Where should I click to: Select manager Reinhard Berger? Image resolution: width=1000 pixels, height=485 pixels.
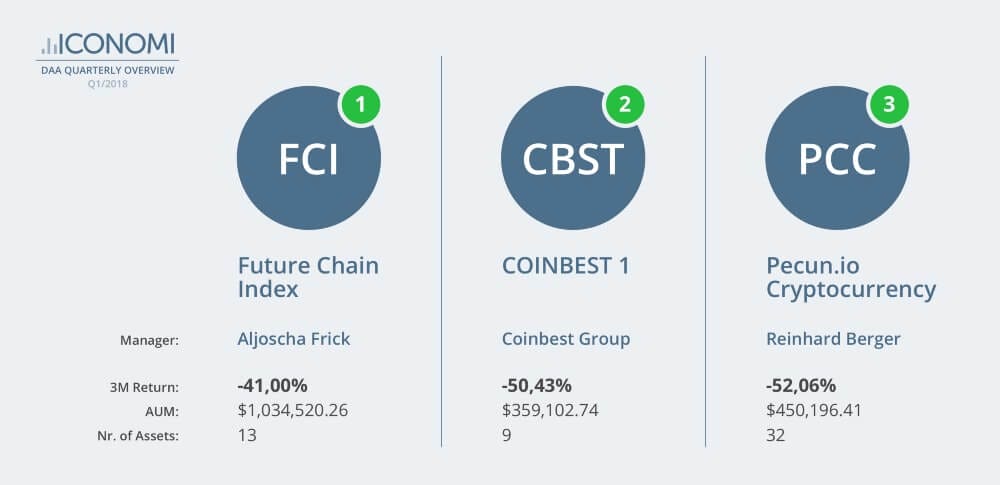(x=833, y=339)
